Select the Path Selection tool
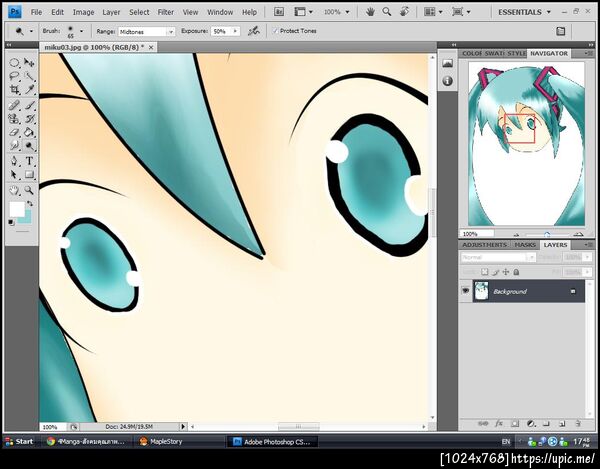This screenshot has height=469, width=600. coord(14,175)
